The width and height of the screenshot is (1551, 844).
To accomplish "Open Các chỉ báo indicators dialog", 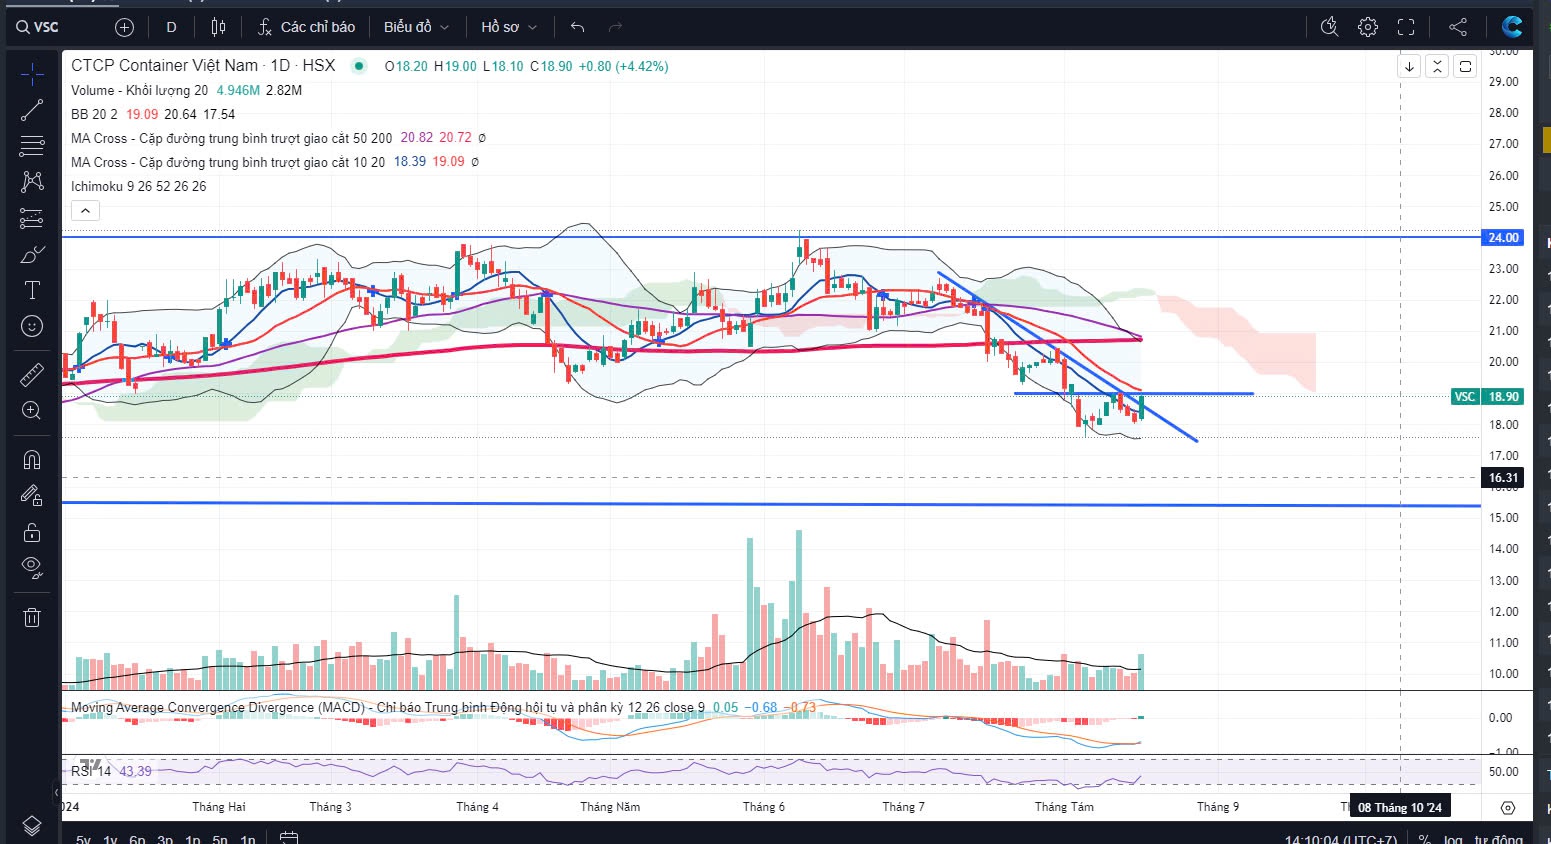I will [x=306, y=27].
